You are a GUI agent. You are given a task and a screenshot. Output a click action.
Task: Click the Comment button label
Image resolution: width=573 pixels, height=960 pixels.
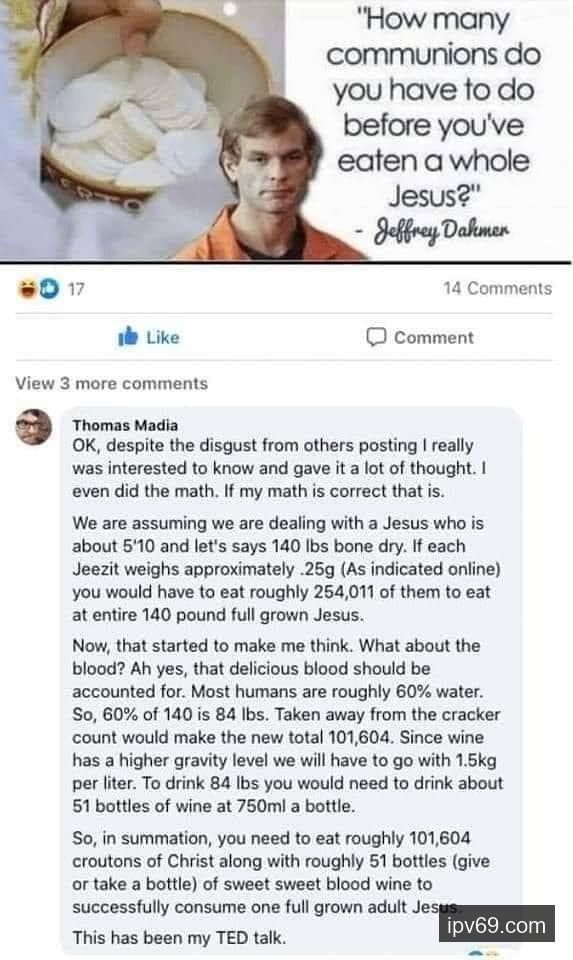[433, 337]
